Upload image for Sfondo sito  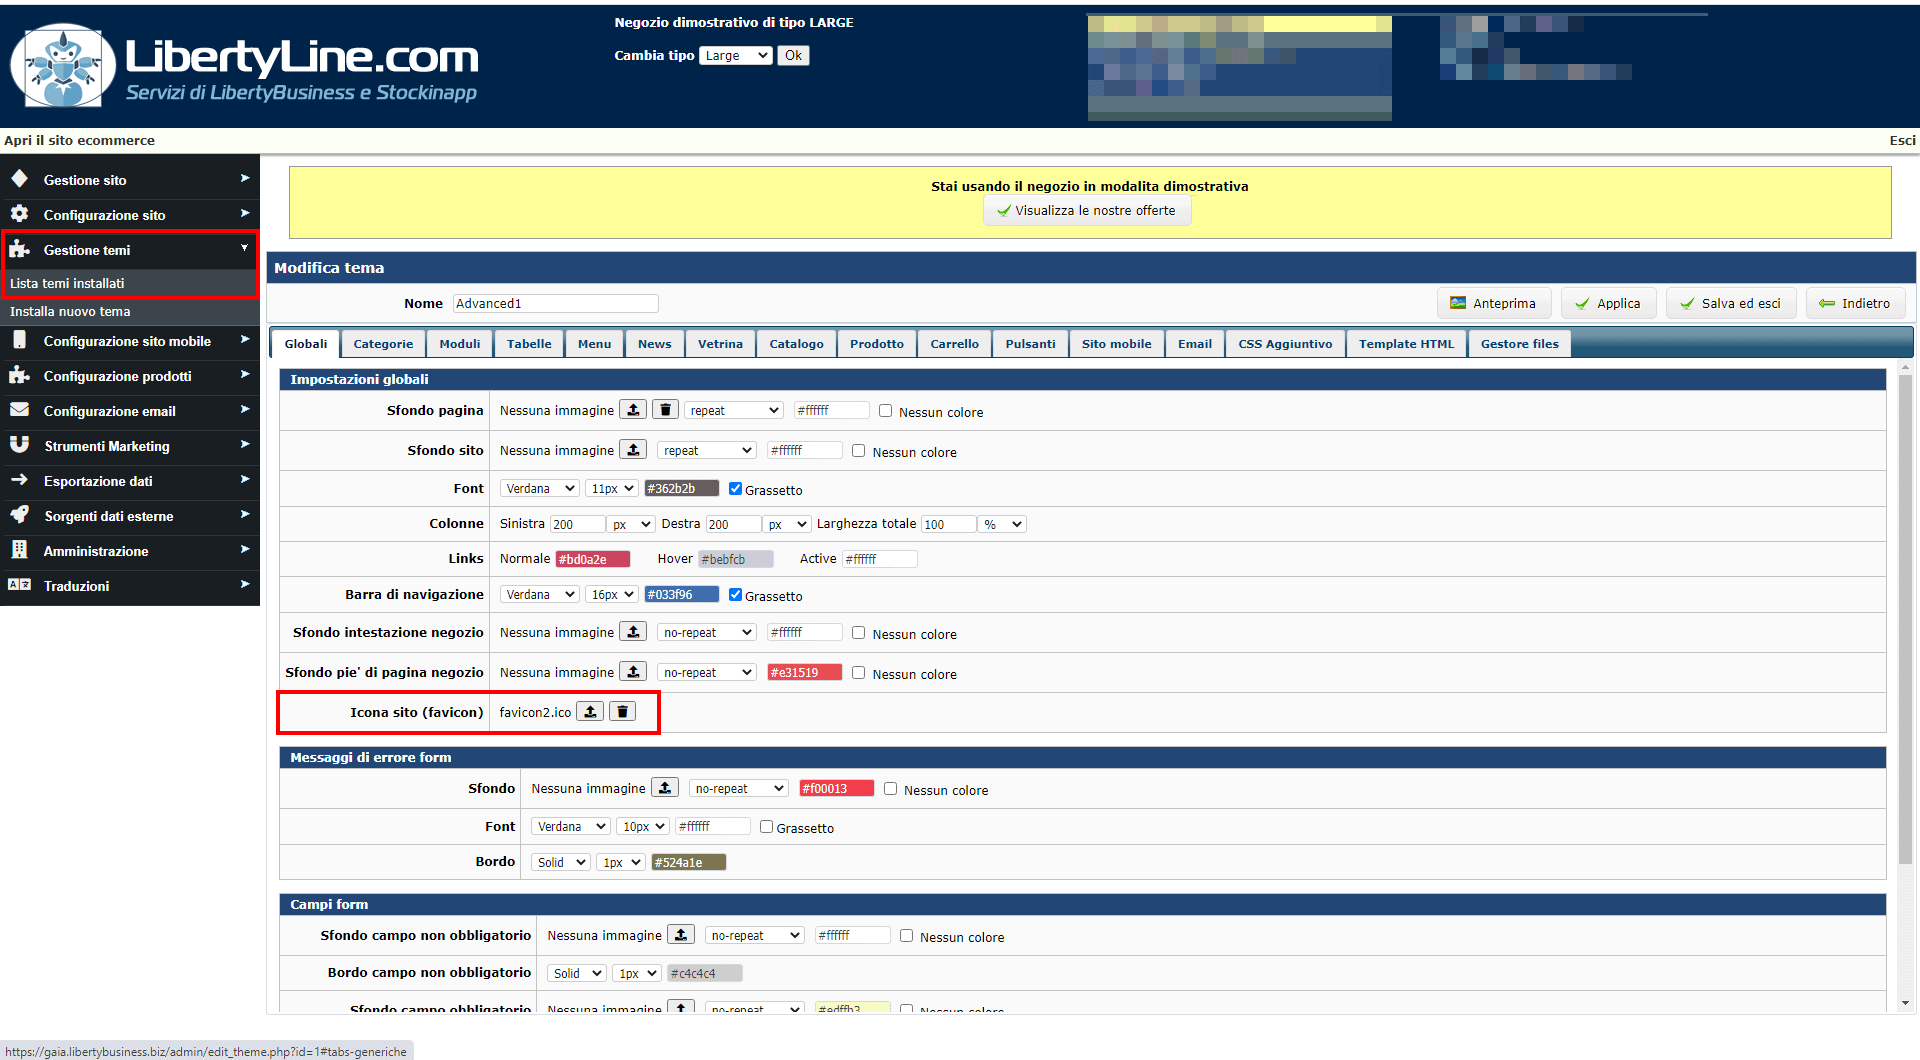[x=633, y=450]
